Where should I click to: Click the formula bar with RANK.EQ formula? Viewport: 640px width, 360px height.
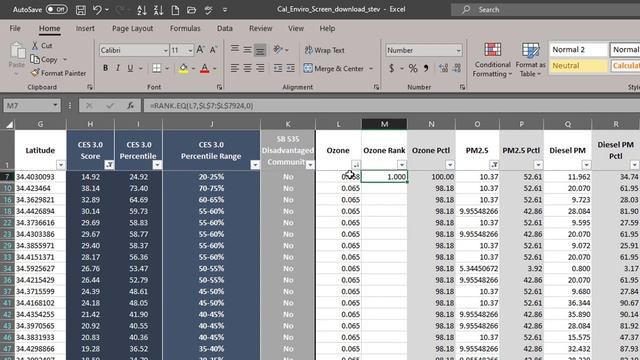391,106
